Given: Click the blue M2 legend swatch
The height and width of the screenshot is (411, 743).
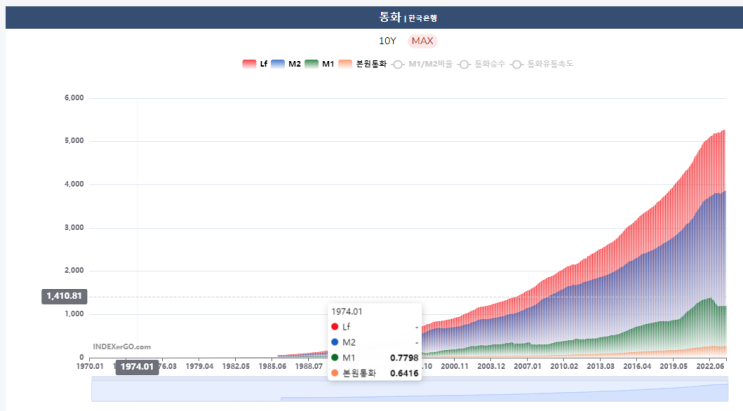Looking at the screenshot, I should tap(278, 64).
